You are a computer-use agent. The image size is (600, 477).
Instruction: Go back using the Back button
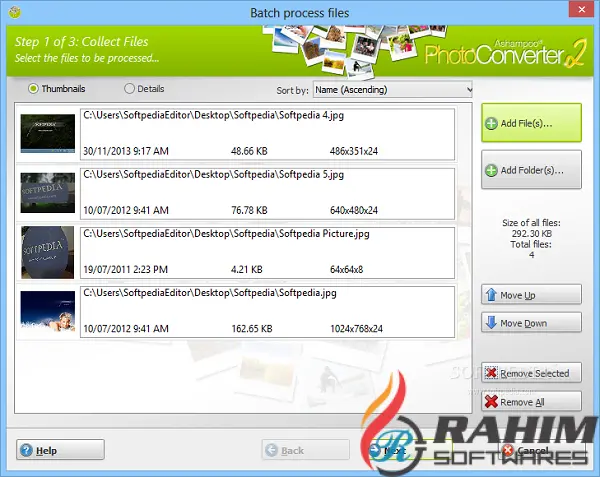tap(305, 450)
